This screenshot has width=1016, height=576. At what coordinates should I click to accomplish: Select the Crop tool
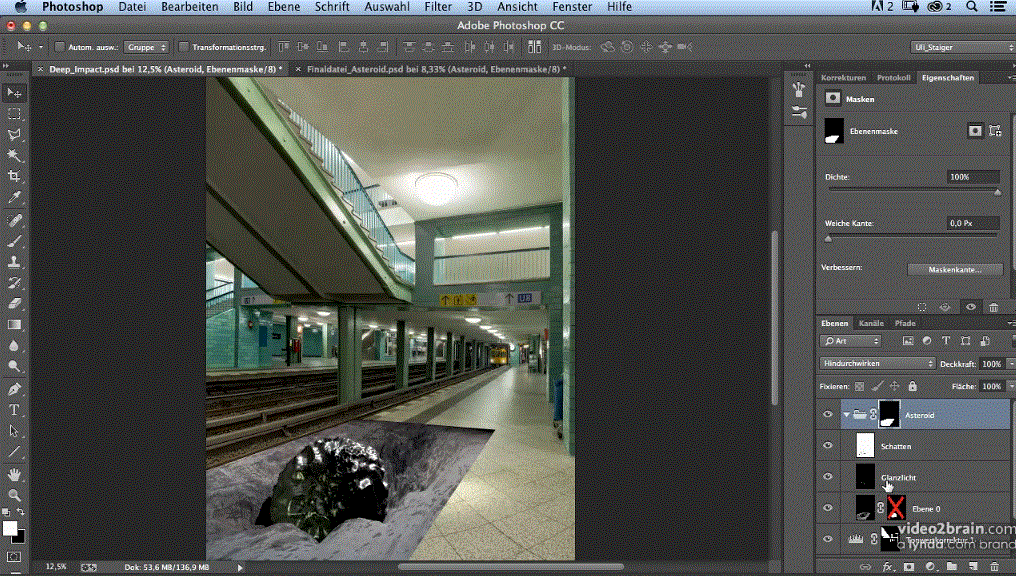pyautogui.click(x=14, y=176)
